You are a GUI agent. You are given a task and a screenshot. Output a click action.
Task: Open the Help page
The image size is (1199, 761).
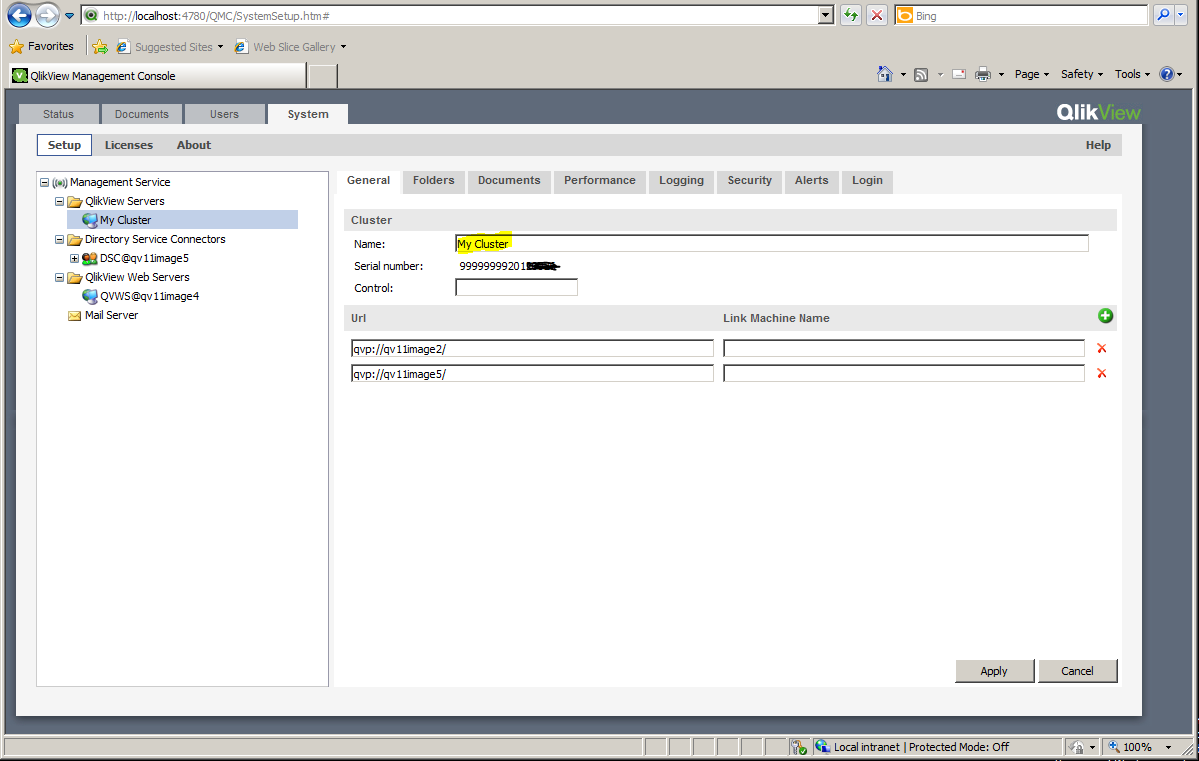coord(1097,145)
